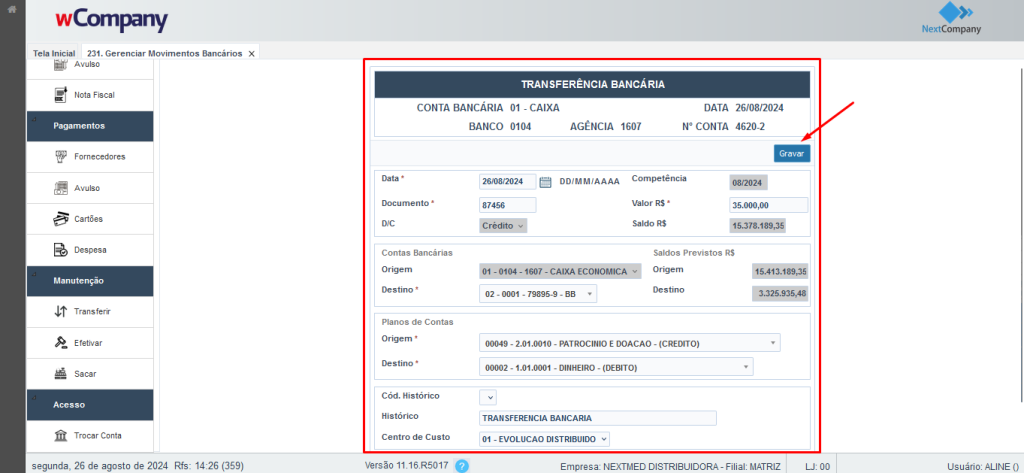Click Saldos Previstos Destino value 3.325.935,48
The width and height of the screenshot is (1024, 473).
[780, 294]
